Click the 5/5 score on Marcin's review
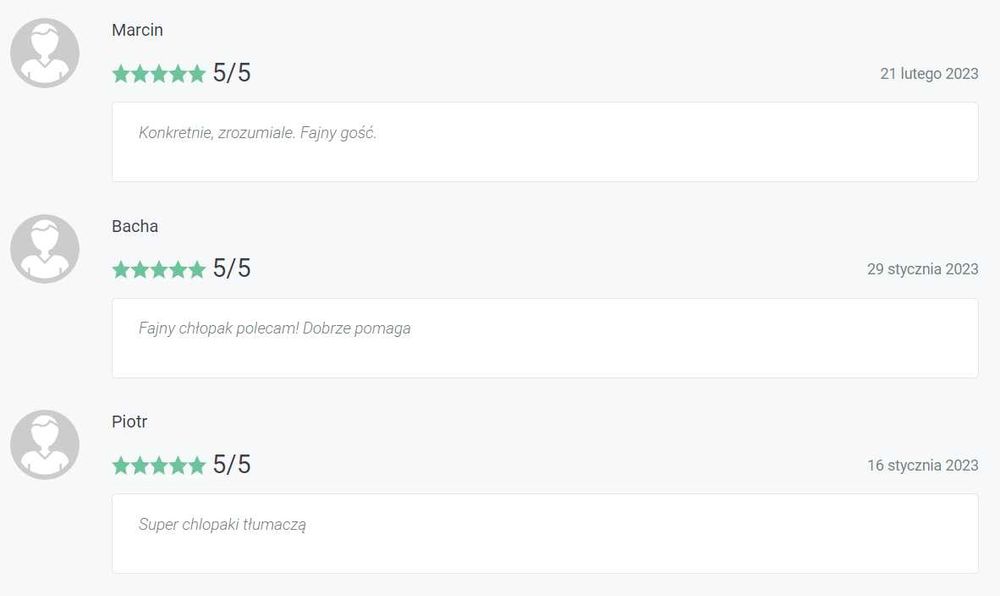Screen dimensions: 1000x596 click(232, 73)
